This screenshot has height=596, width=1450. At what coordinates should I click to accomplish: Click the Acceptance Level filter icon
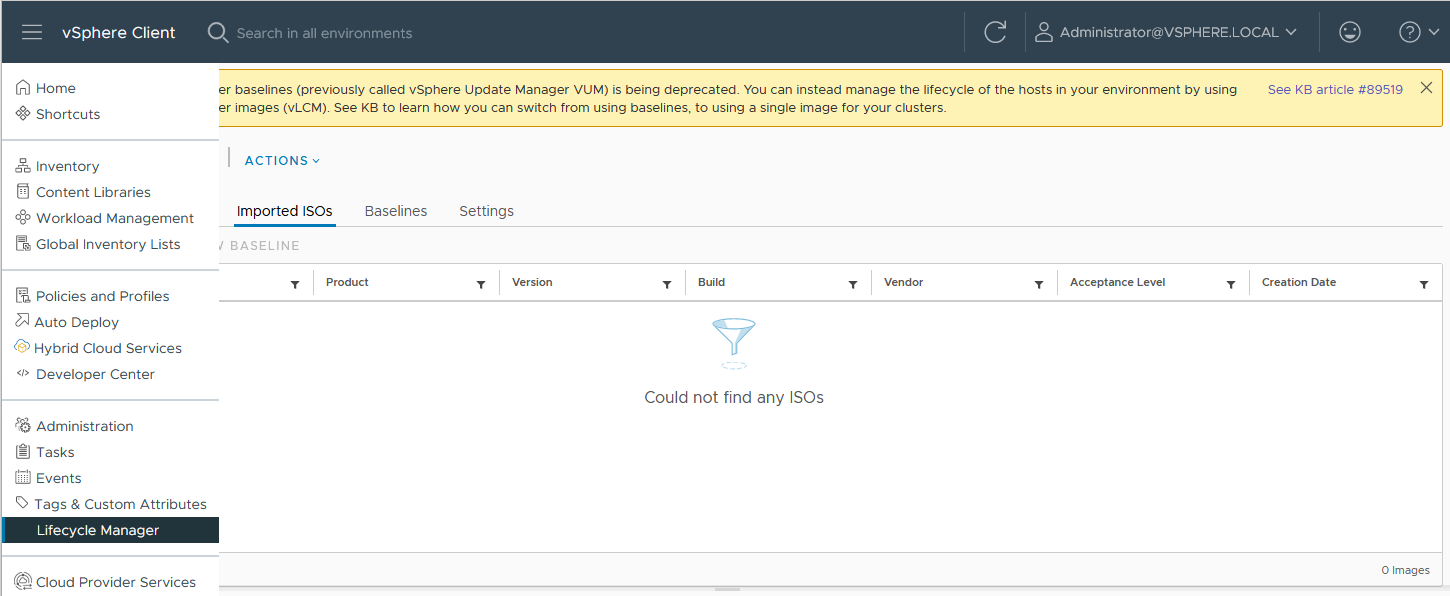[x=1231, y=284]
